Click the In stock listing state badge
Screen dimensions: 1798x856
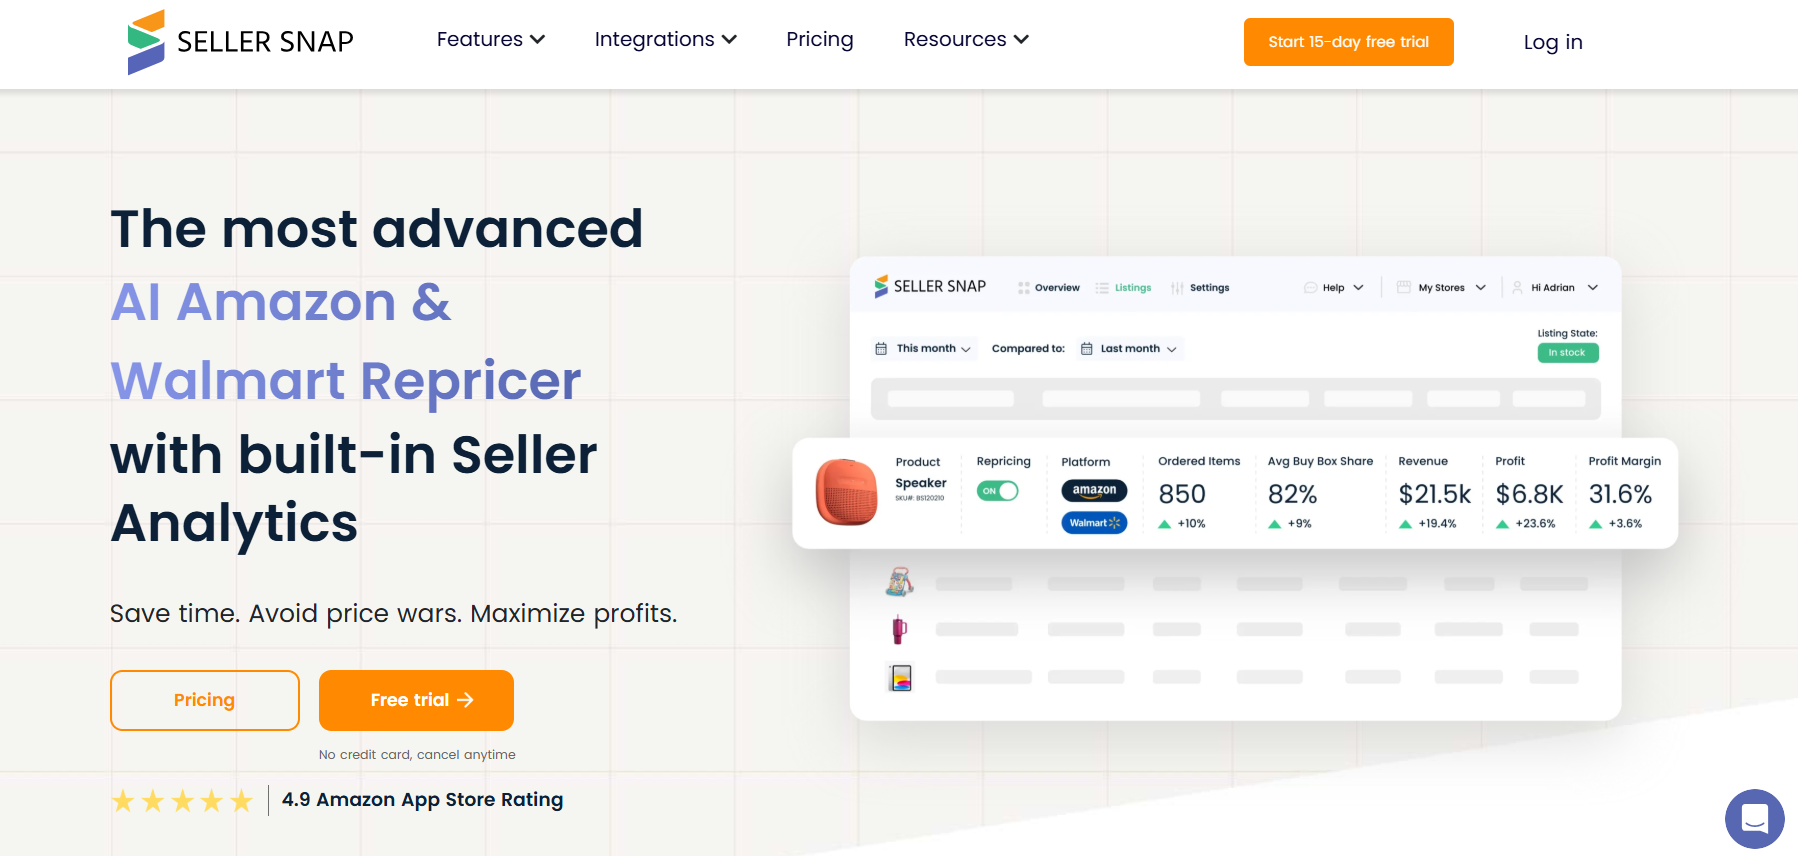coord(1567,353)
